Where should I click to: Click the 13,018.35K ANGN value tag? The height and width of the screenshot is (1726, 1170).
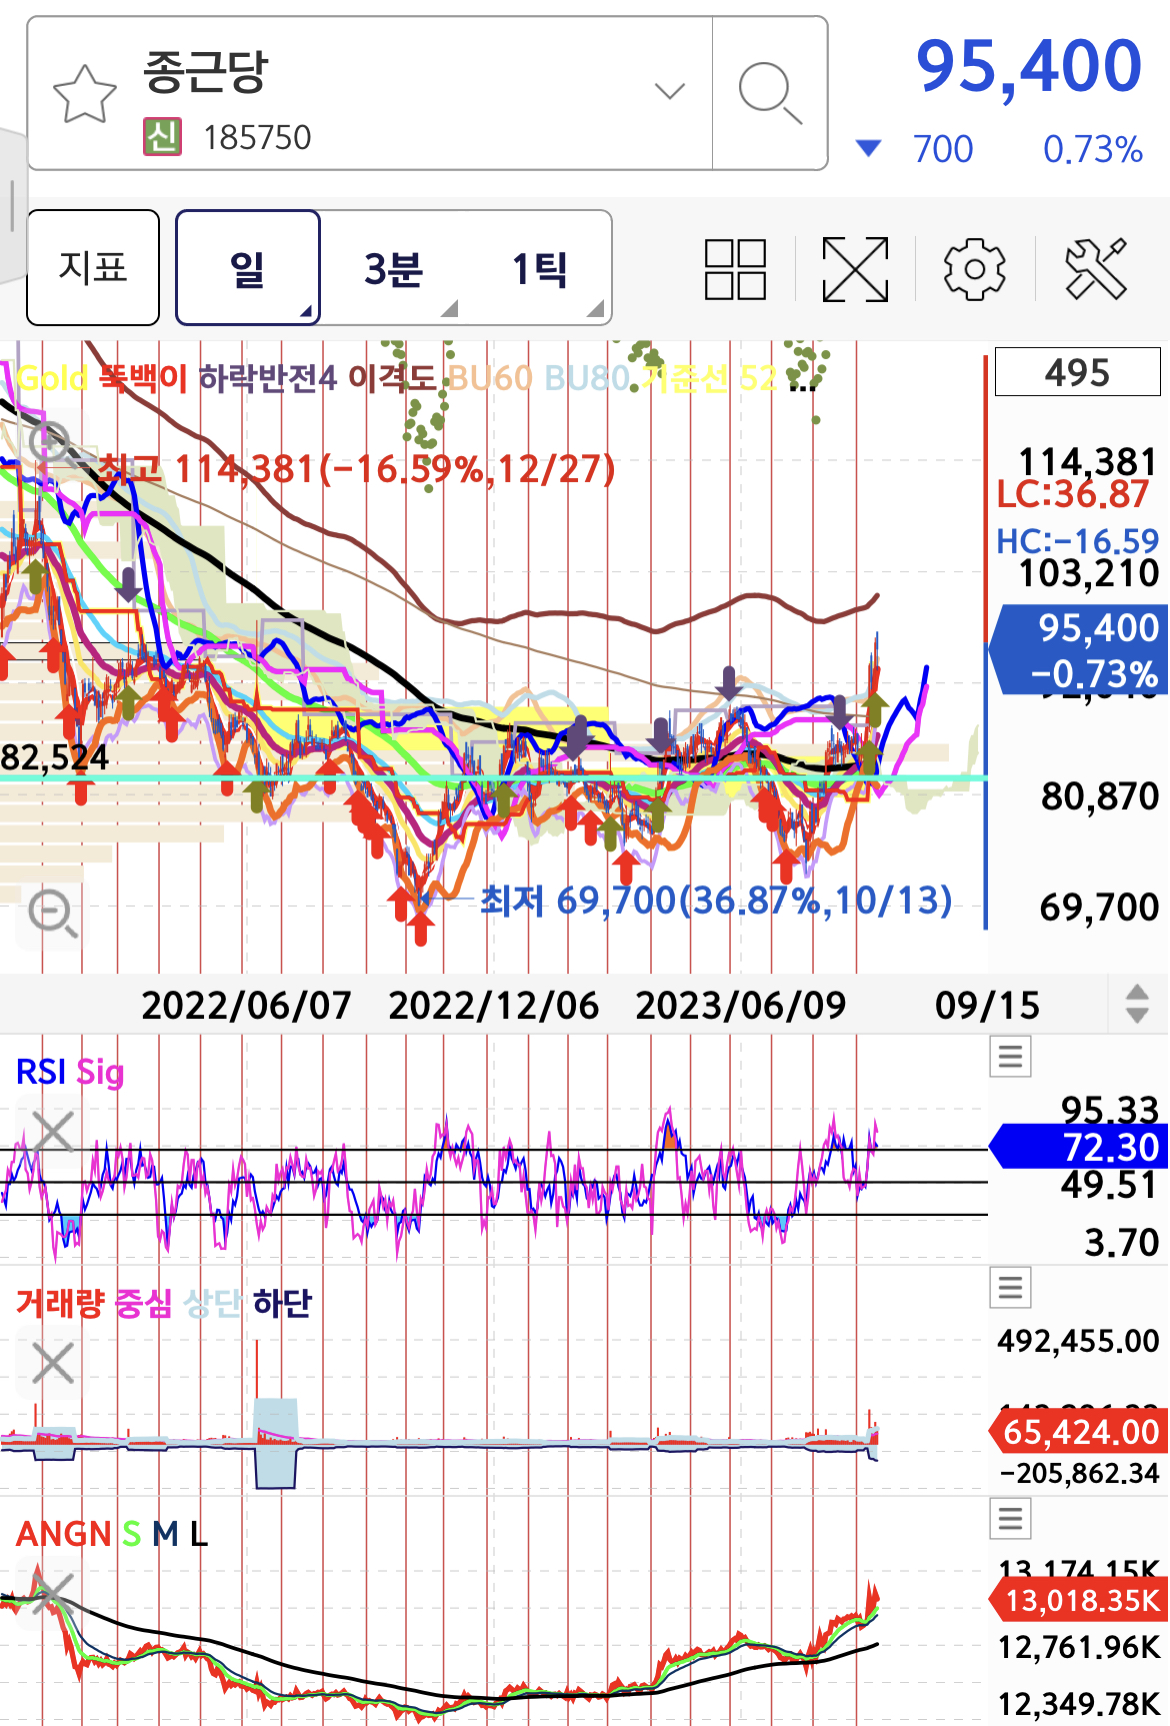tap(1079, 1600)
